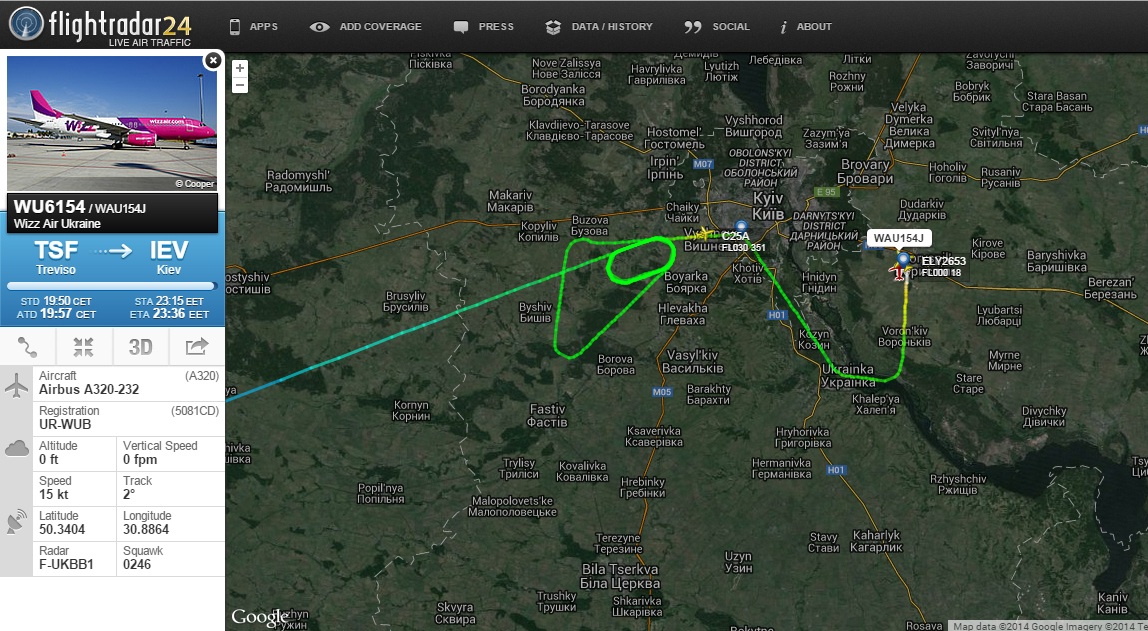Open the 3D view button
This screenshot has height=631, width=1148.
coord(141,346)
